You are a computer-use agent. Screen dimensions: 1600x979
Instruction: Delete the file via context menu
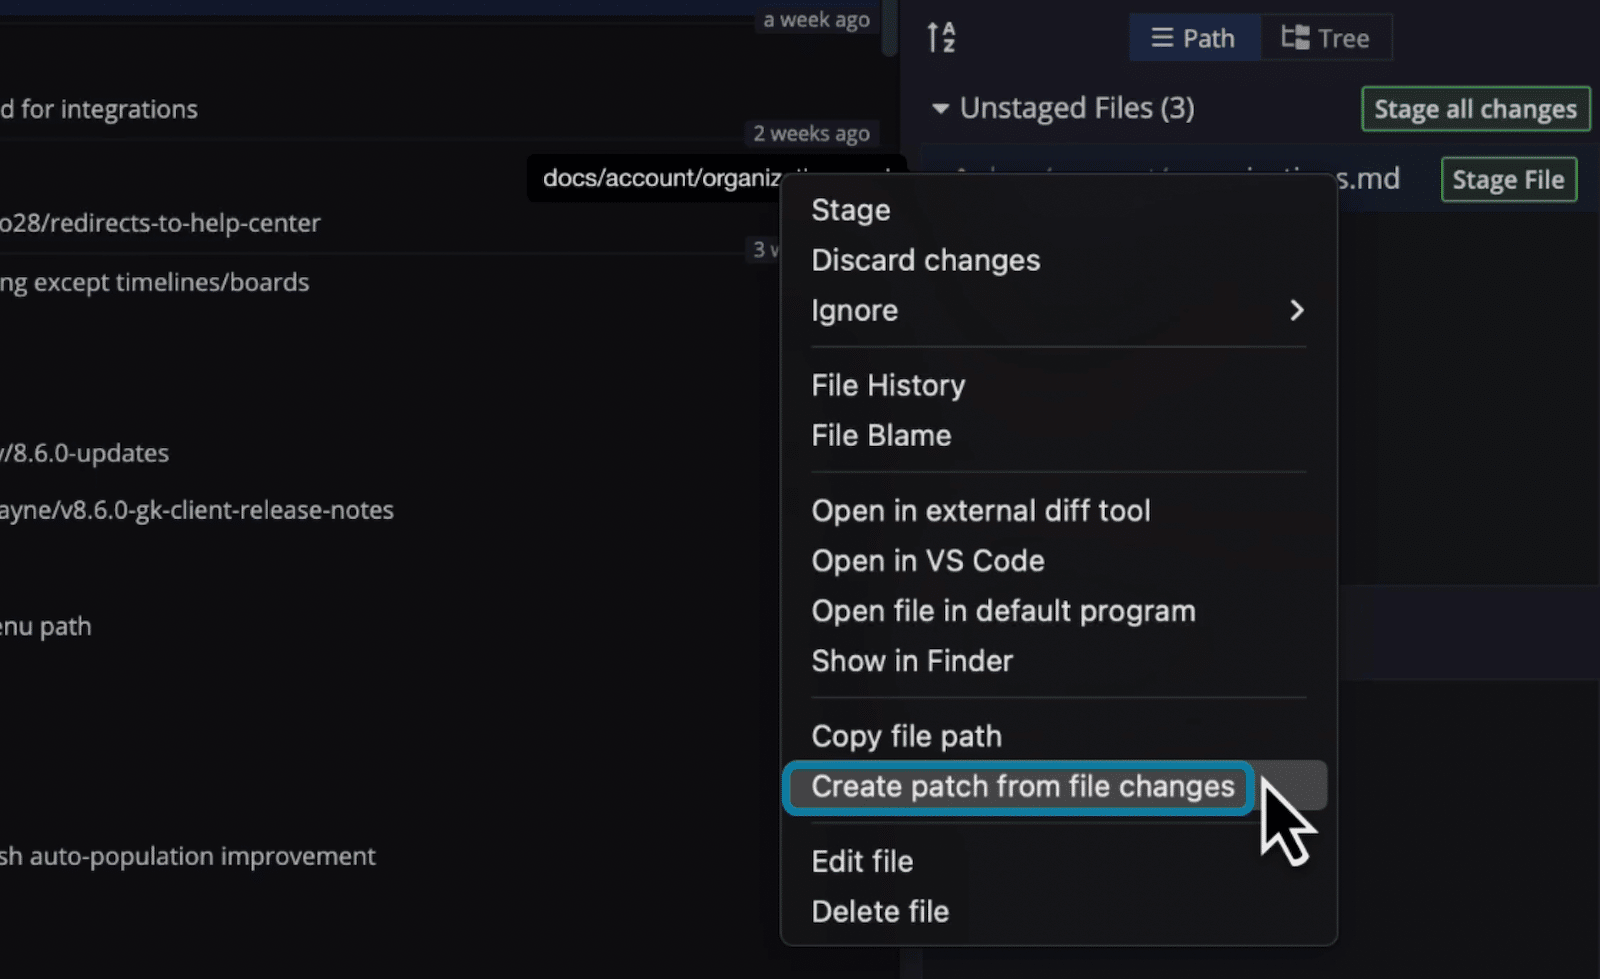[x=880, y=911]
